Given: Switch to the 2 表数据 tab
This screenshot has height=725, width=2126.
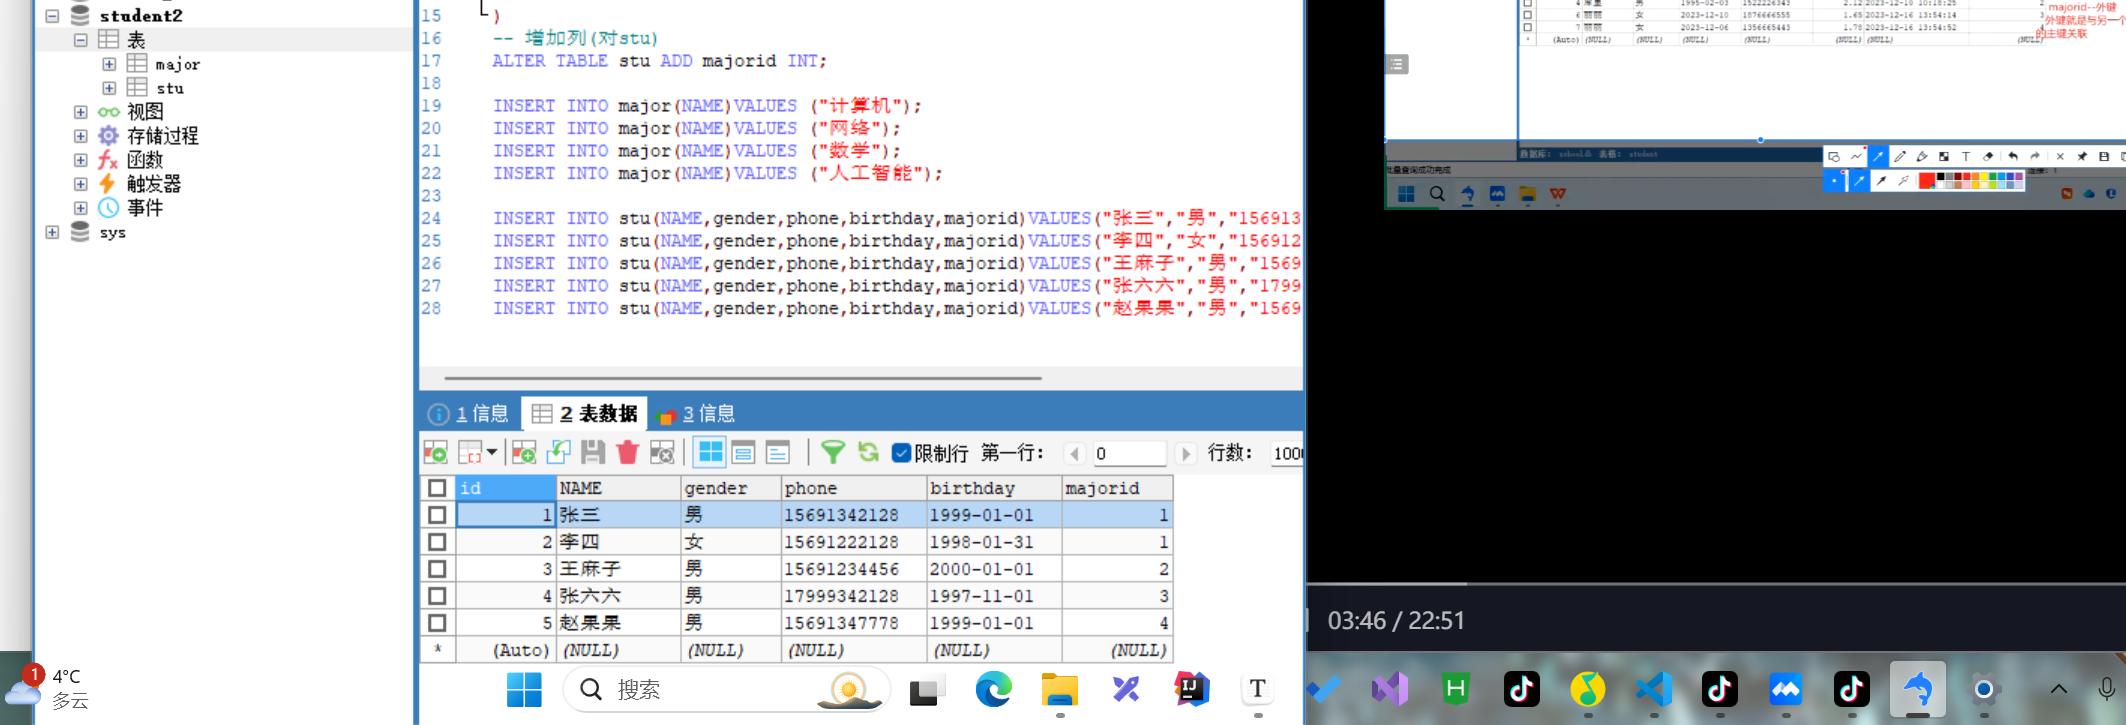Looking at the screenshot, I should [x=585, y=414].
